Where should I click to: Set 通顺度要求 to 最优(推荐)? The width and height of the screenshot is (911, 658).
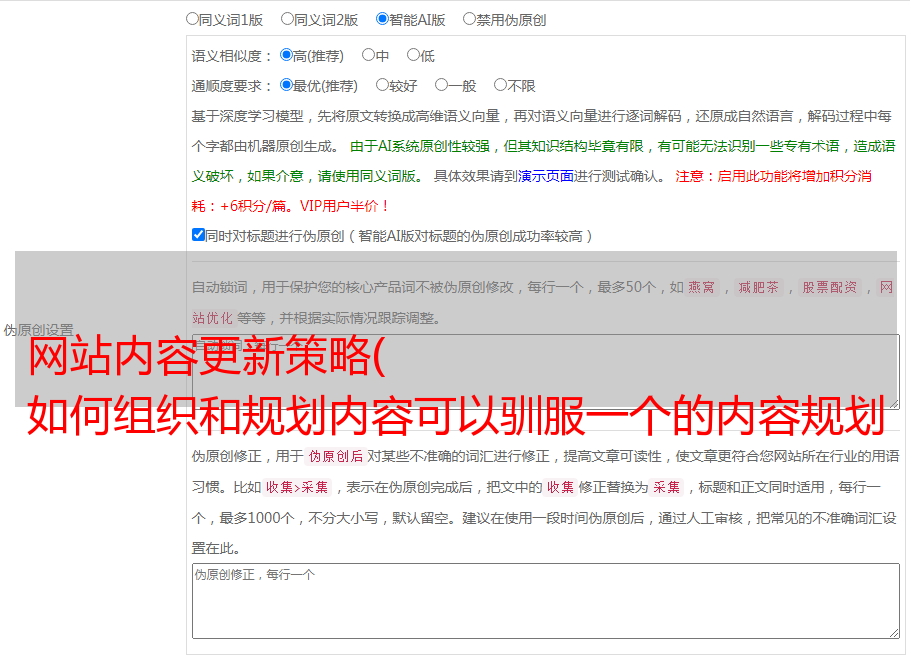[286, 85]
